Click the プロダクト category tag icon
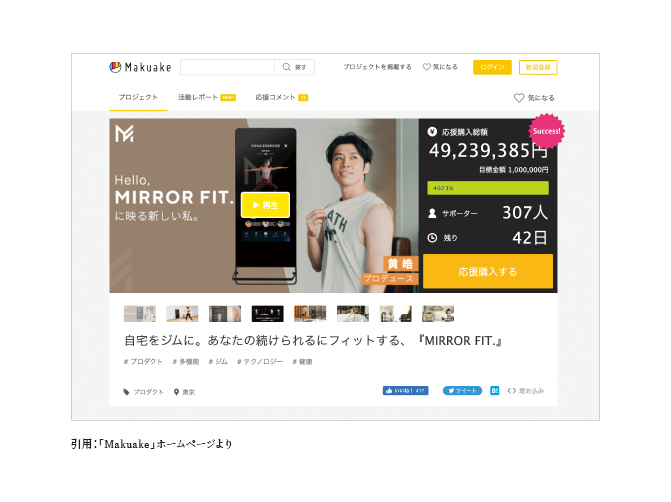Image resolution: width=671 pixels, height=502 pixels. pyautogui.click(x=126, y=392)
